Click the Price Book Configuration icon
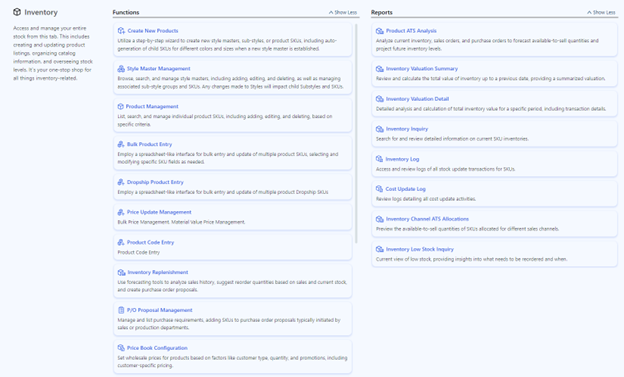Viewport: 624px width, 377px height. click(x=121, y=348)
